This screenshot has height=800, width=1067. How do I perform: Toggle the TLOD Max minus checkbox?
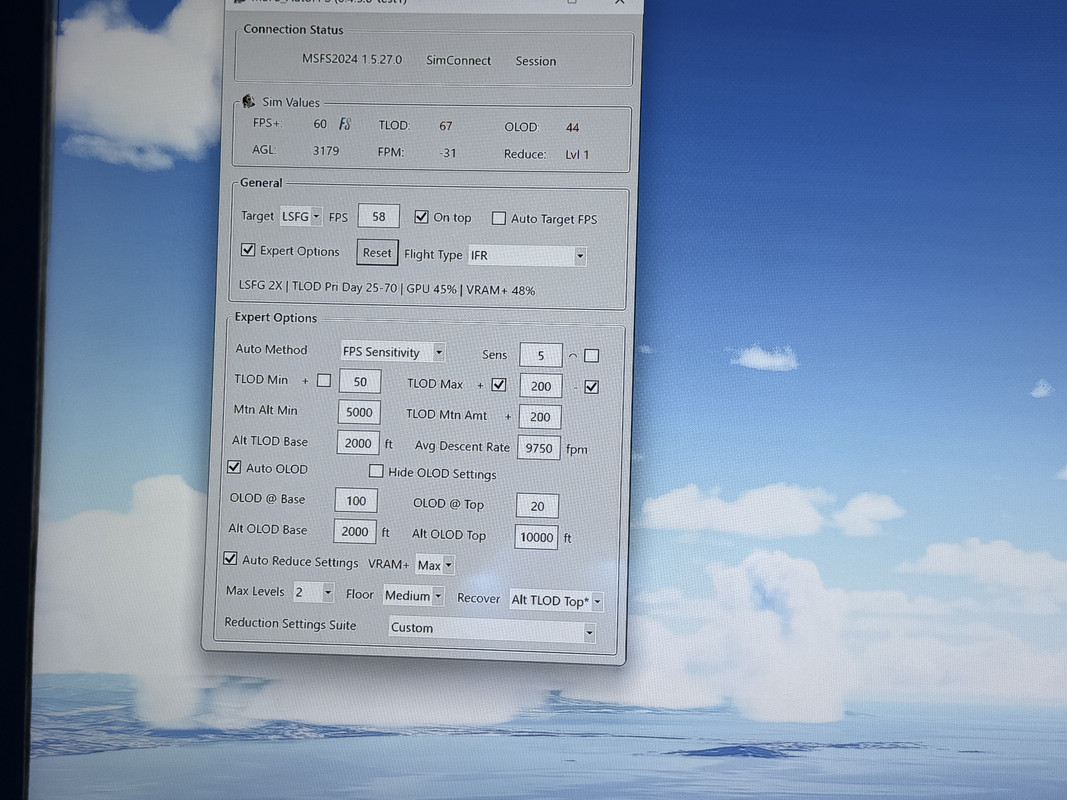point(591,386)
